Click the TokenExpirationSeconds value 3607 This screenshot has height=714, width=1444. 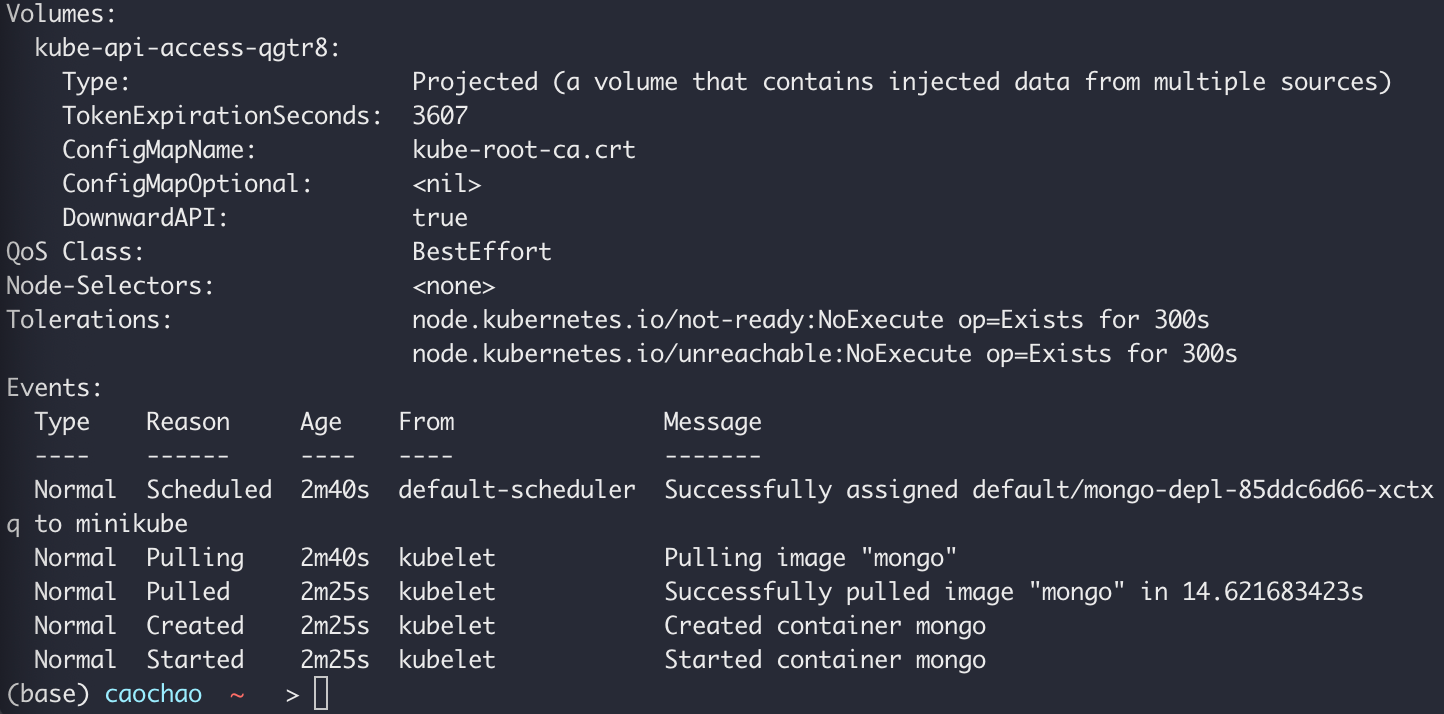coord(440,116)
